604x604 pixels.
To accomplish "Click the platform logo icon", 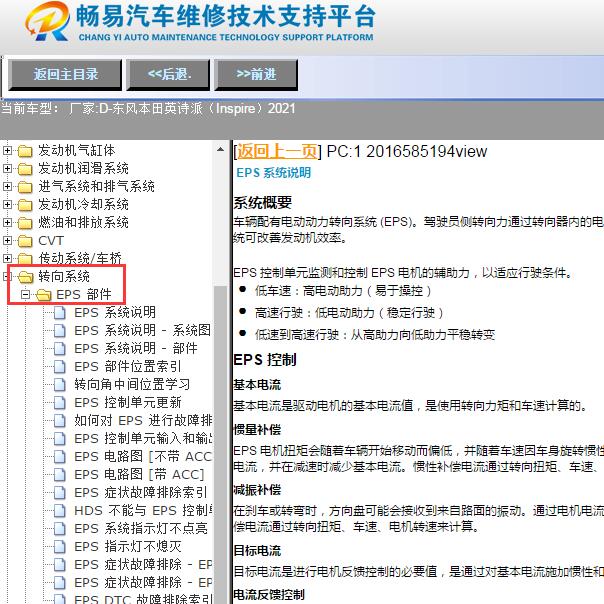I will (48, 21).
